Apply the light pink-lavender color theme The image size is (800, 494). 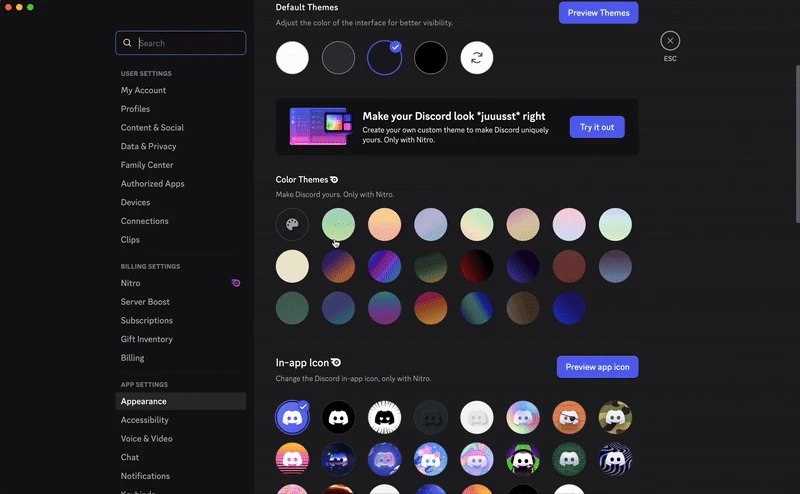[569, 225]
